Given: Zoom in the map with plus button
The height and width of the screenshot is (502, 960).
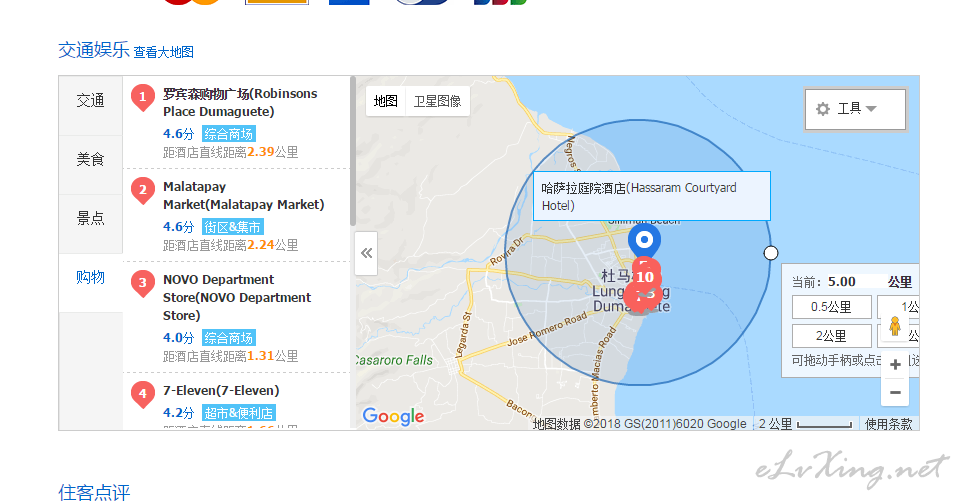Looking at the screenshot, I should pyautogui.click(x=895, y=365).
